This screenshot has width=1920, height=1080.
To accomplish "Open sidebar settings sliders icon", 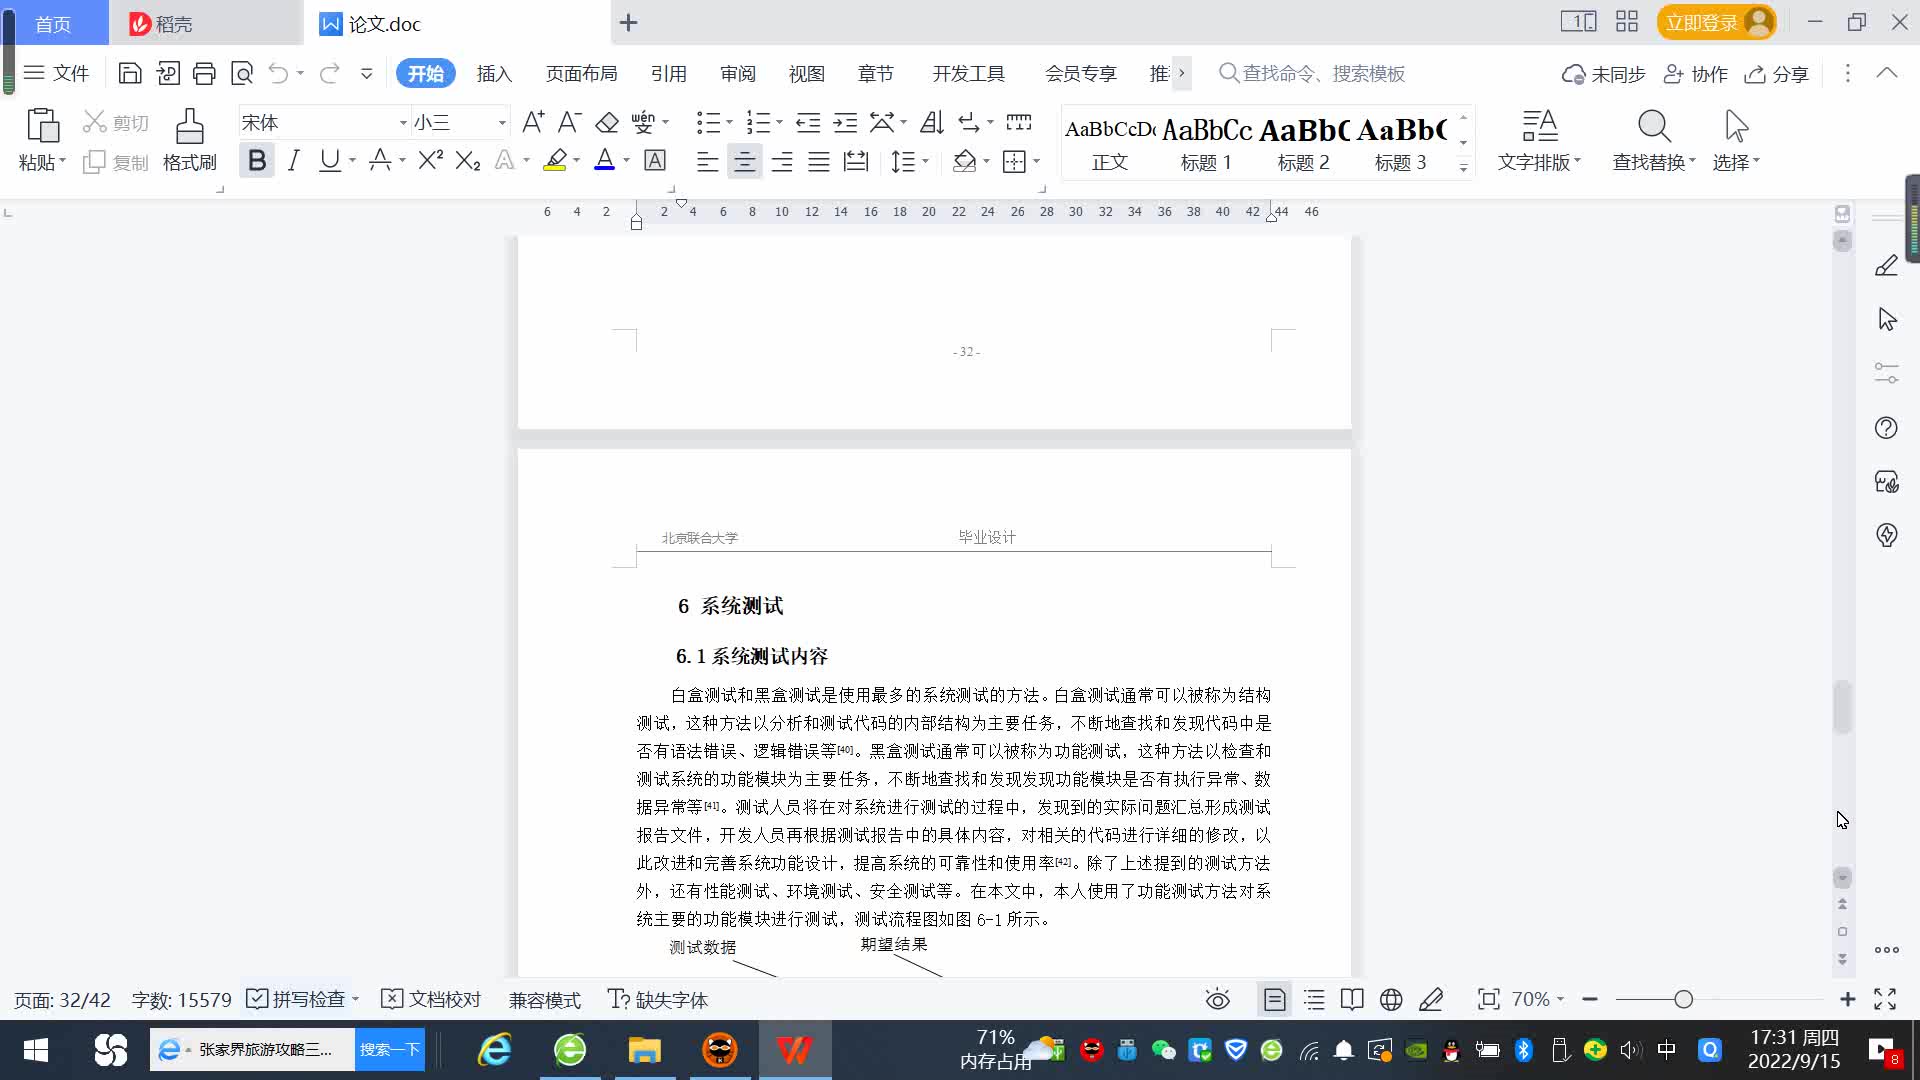I will click(1886, 373).
